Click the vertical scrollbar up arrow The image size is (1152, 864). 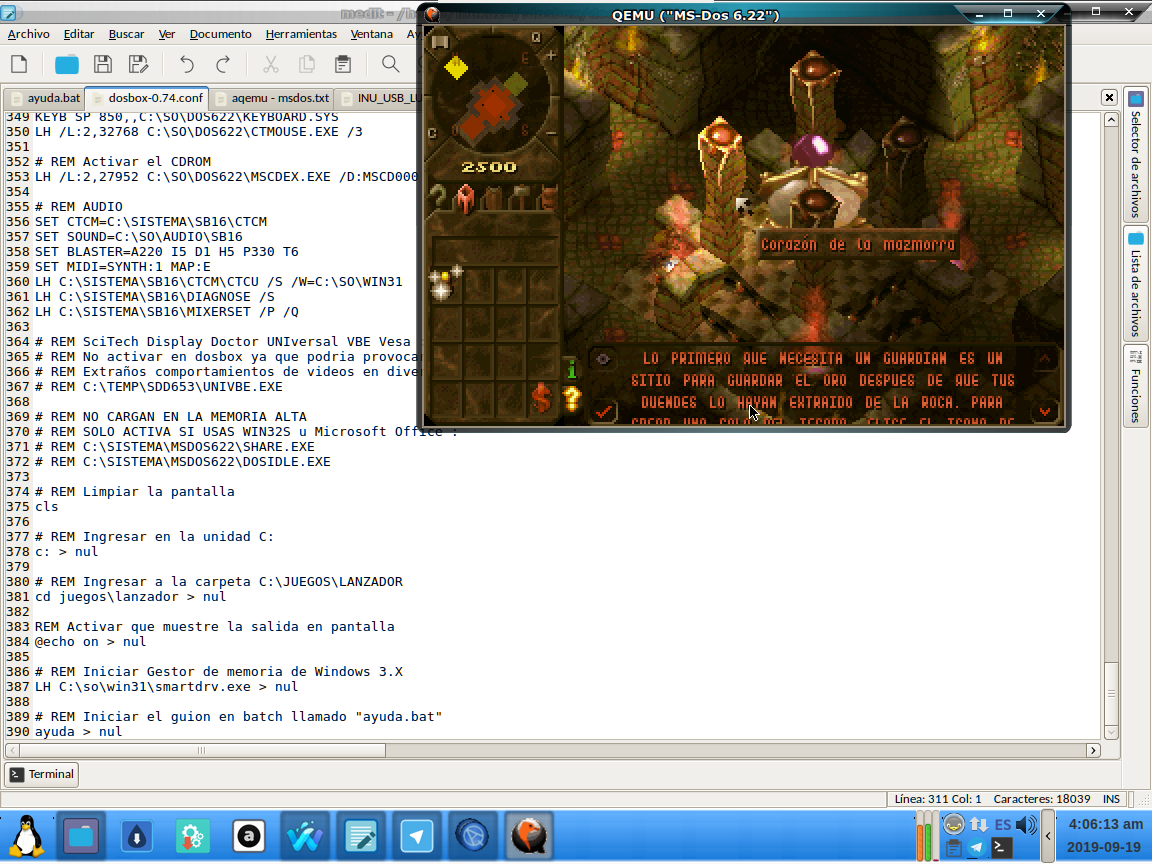pyautogui.click(x=1111, y=120)
